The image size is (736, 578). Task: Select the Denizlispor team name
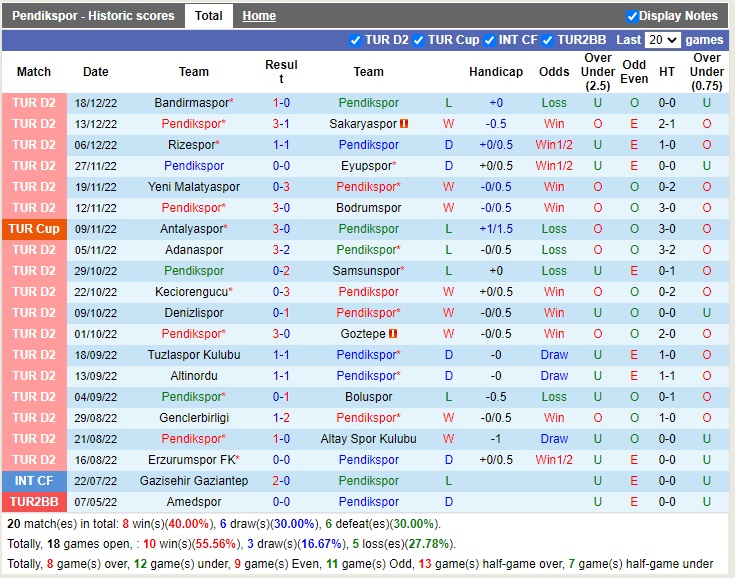pyautogui.click(x=193, y=313)
